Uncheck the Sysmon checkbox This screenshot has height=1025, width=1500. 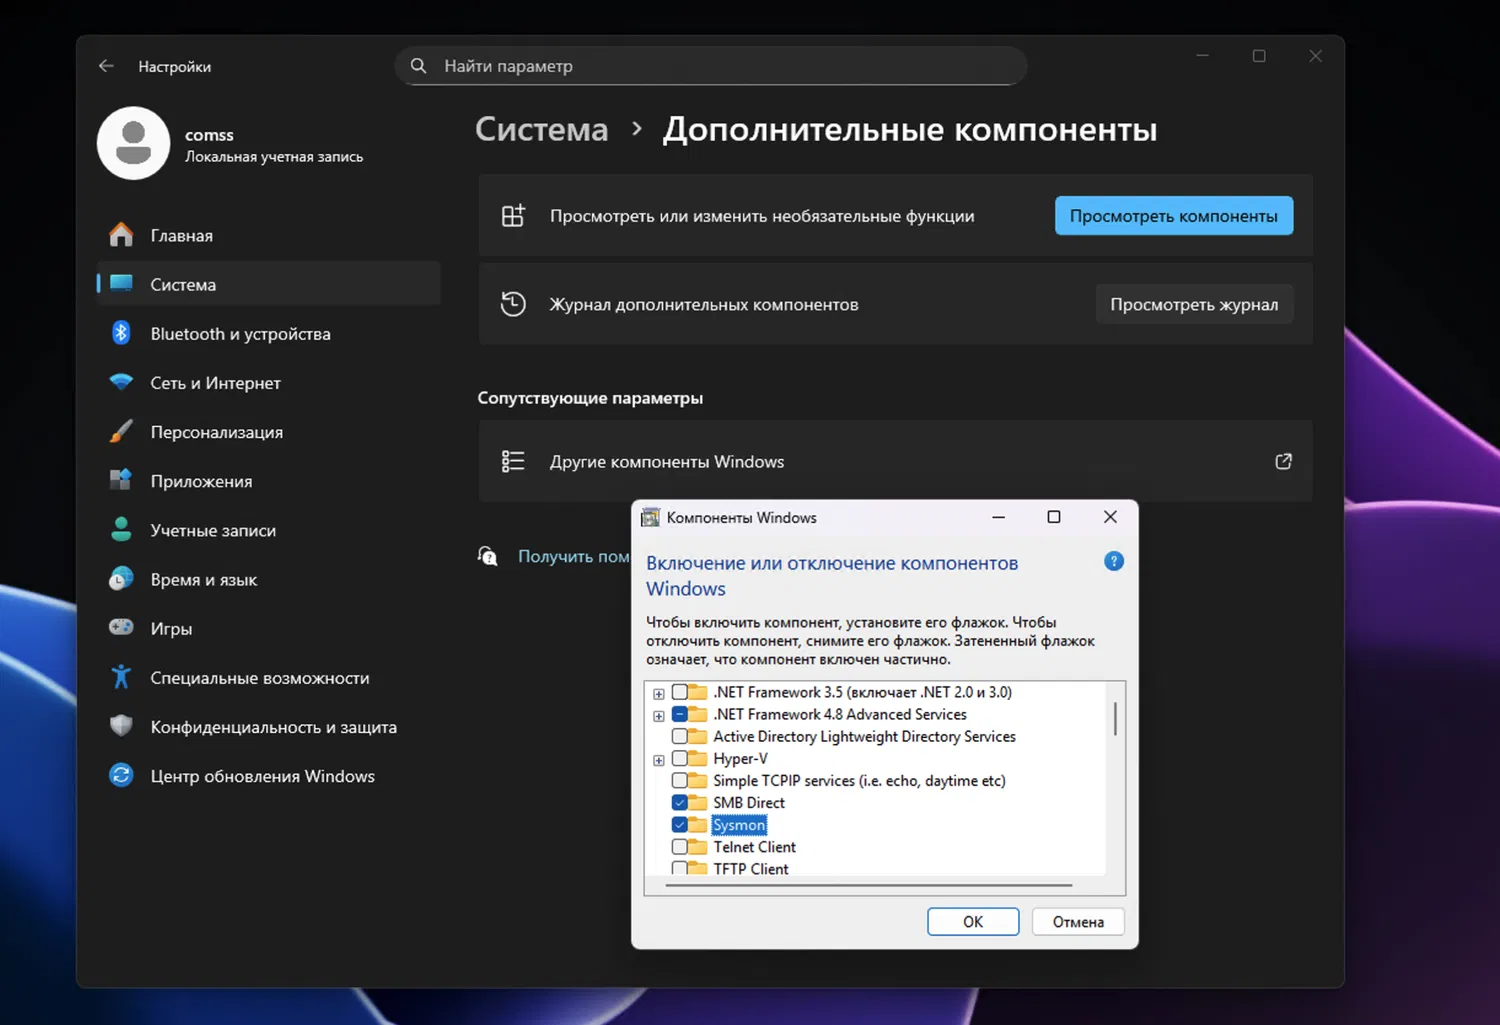tap(680, 825)
